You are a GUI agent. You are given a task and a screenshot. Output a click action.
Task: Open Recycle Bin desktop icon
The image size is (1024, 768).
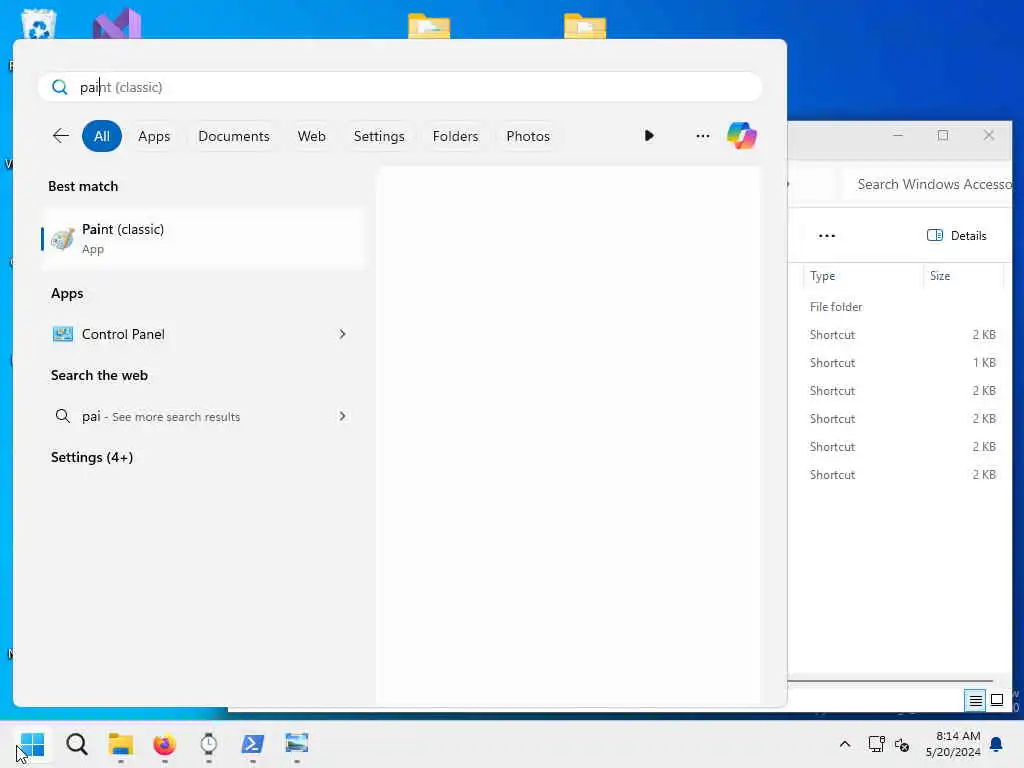(38, 24)
